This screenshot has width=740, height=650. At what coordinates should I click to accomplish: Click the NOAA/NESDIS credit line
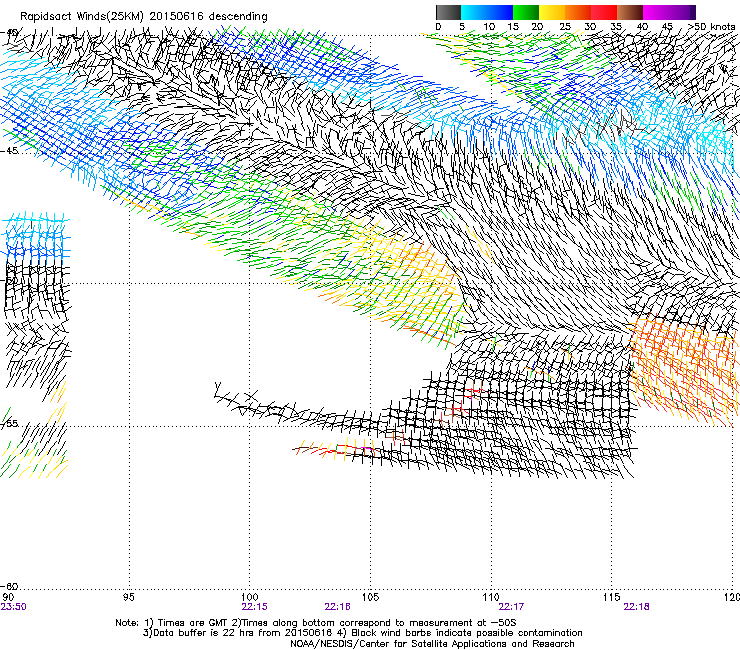(x=432, y=644)
